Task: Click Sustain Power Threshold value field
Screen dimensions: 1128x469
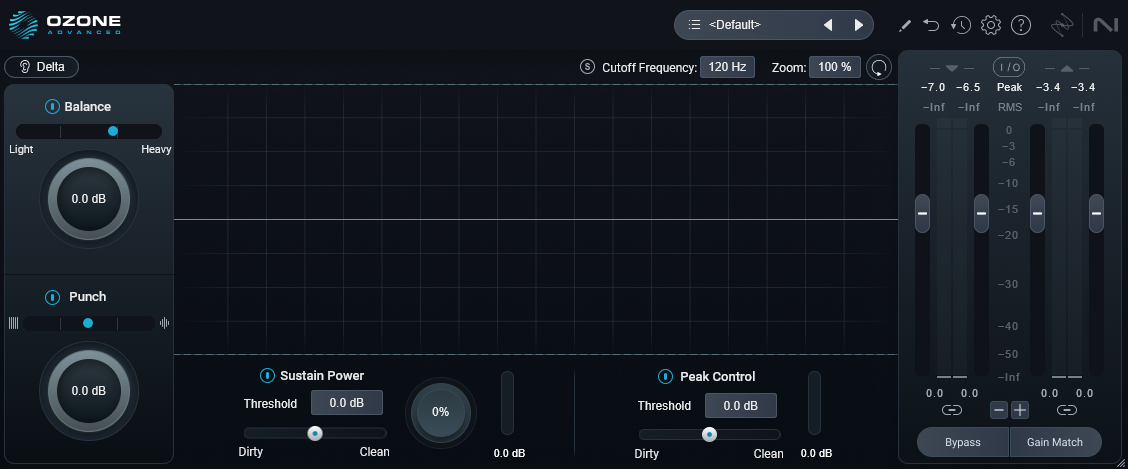Action: (347, 403)
